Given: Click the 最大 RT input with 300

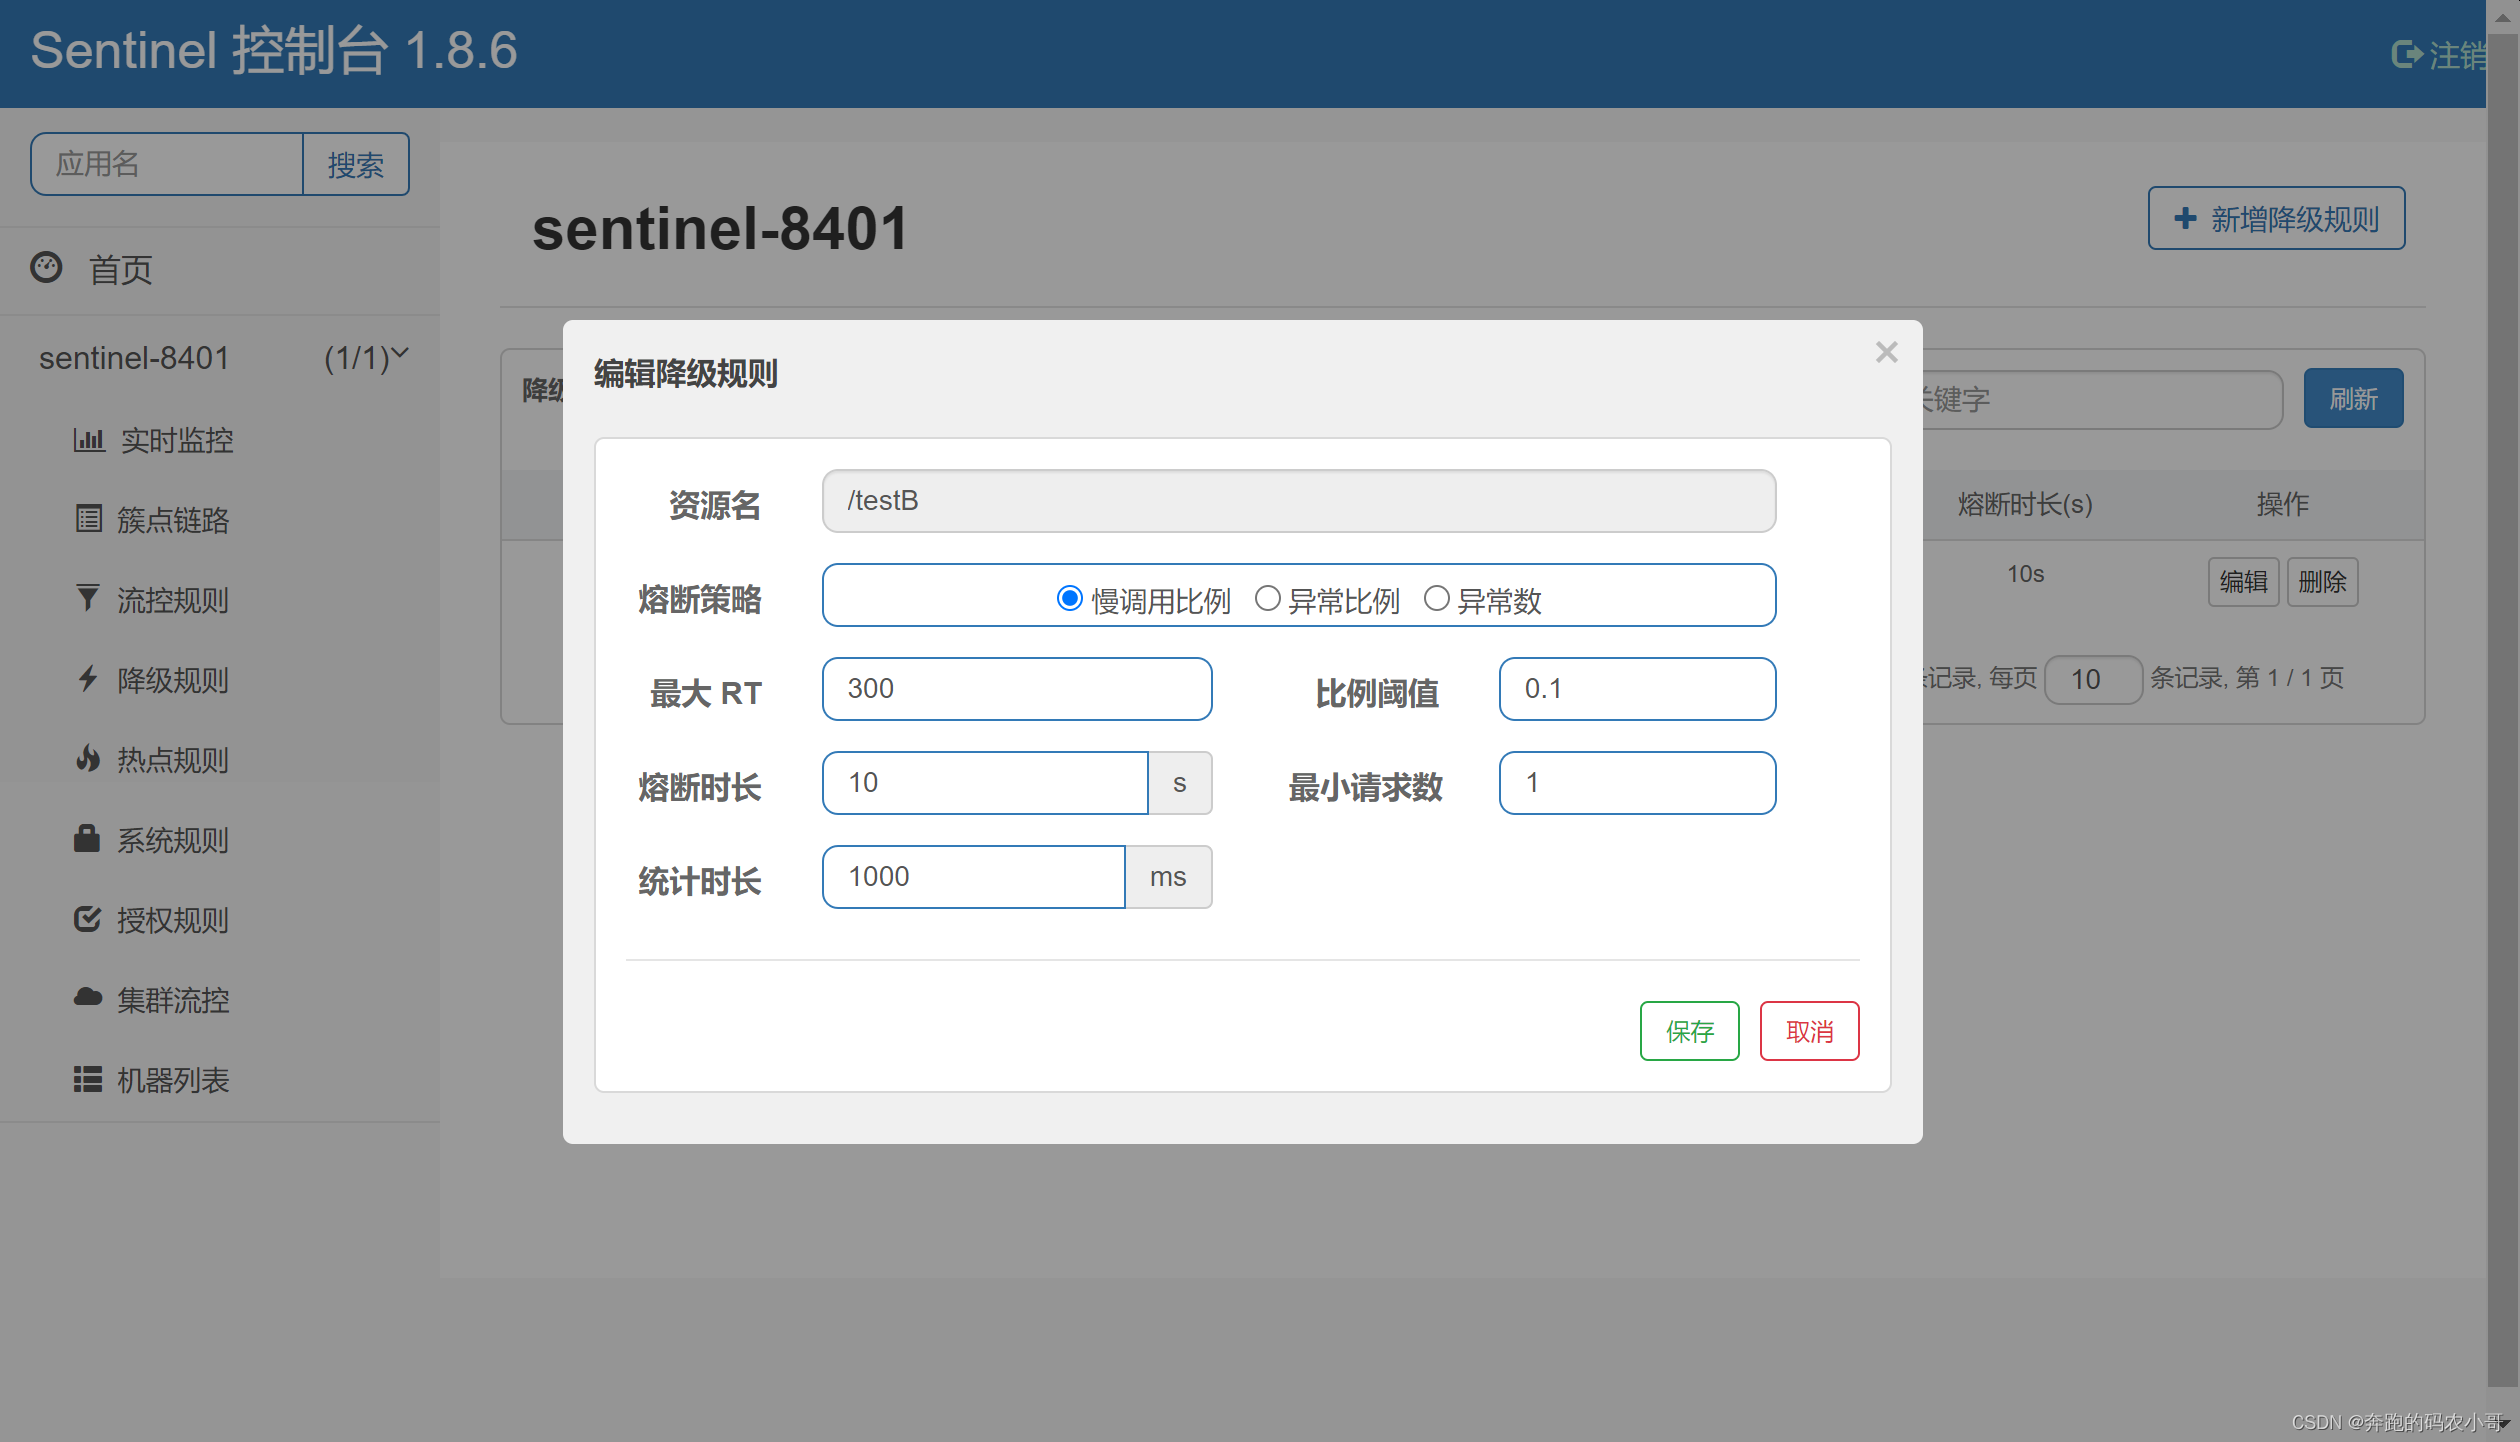Looking at the screenshot, I should [x=1017, y=689].
